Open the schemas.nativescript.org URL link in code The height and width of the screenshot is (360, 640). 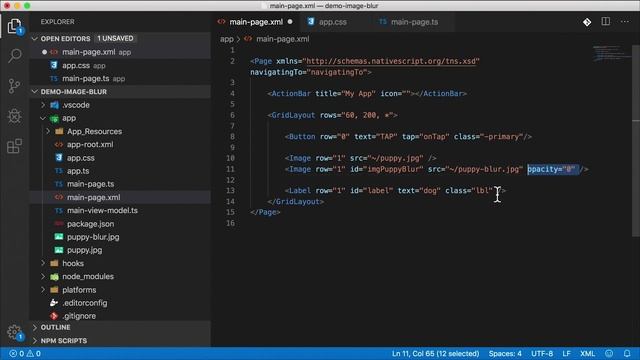pos(391,61)
